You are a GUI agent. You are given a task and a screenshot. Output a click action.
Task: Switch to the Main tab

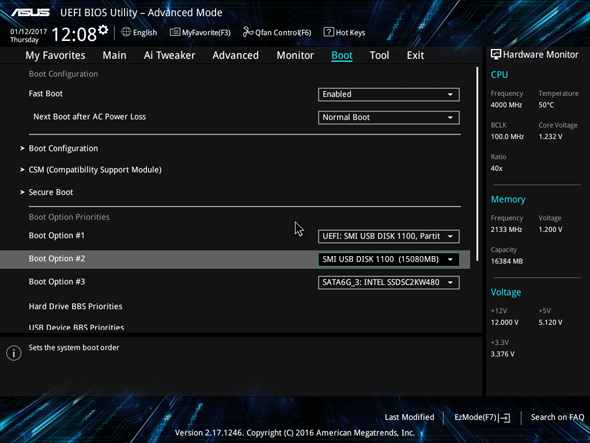coord(114,55)
